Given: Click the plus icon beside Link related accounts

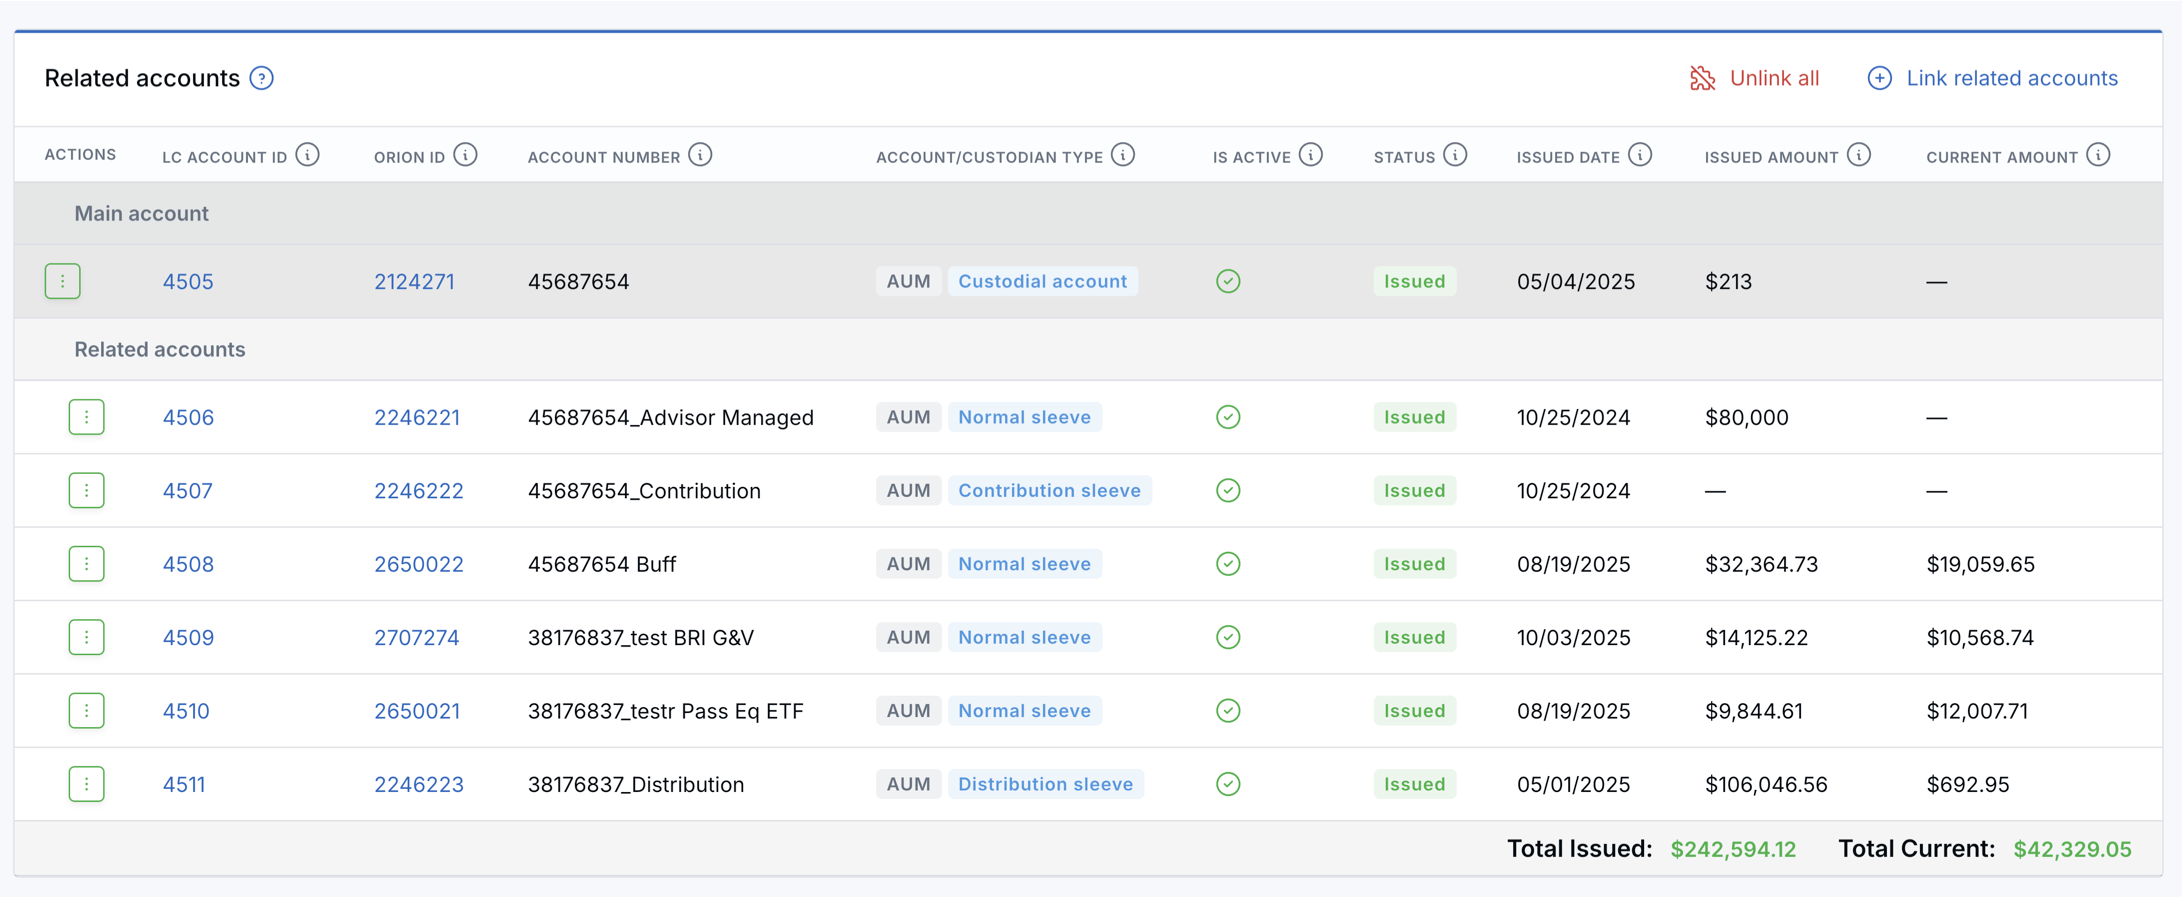Looking at the screenshot, I should tap(1879, 78).
